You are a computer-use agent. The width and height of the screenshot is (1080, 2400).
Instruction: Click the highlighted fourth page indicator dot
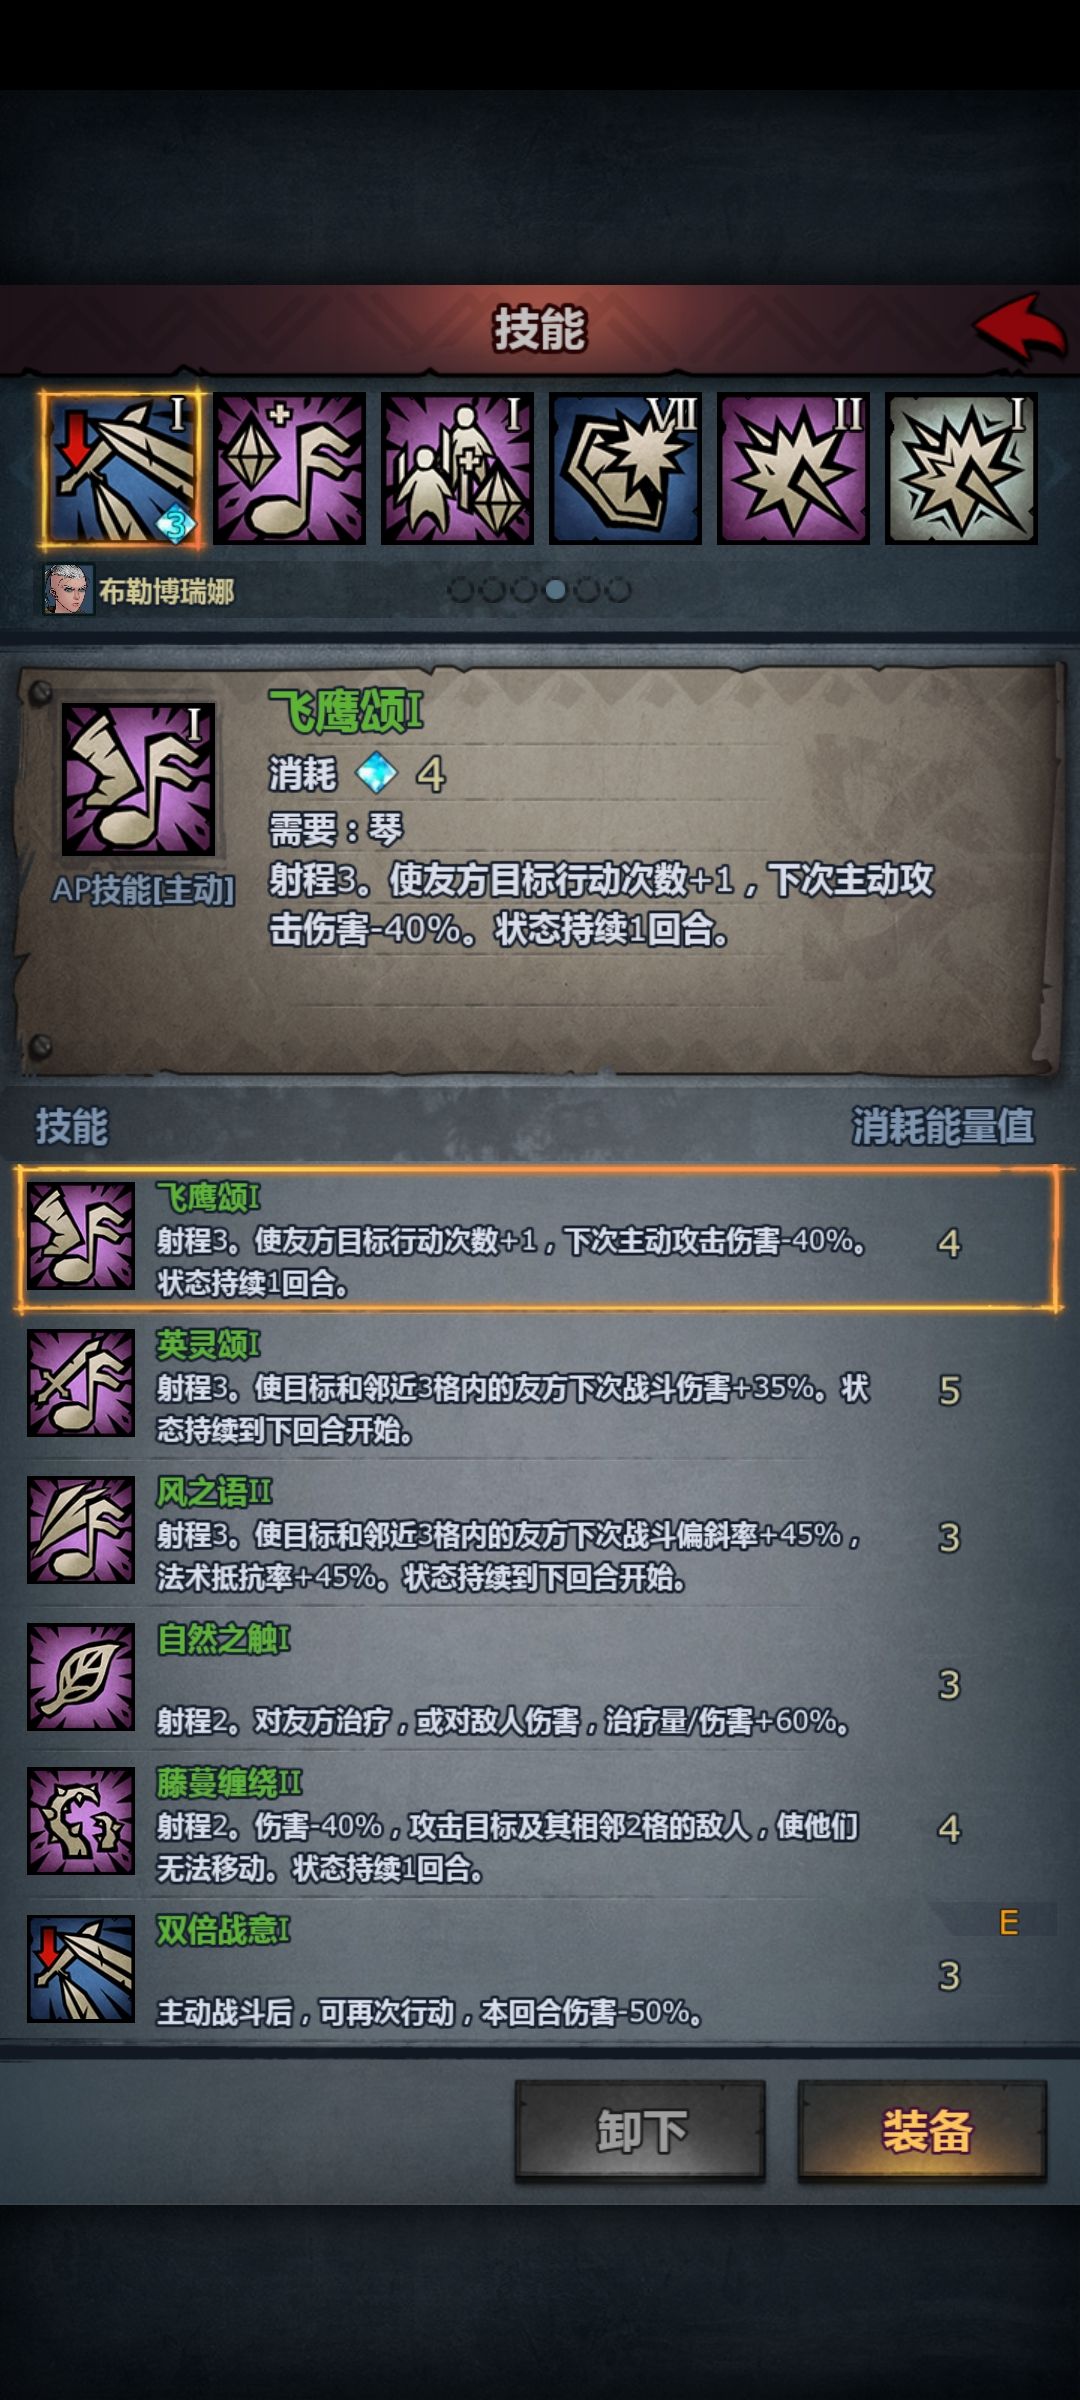click(x=555, y=590)
